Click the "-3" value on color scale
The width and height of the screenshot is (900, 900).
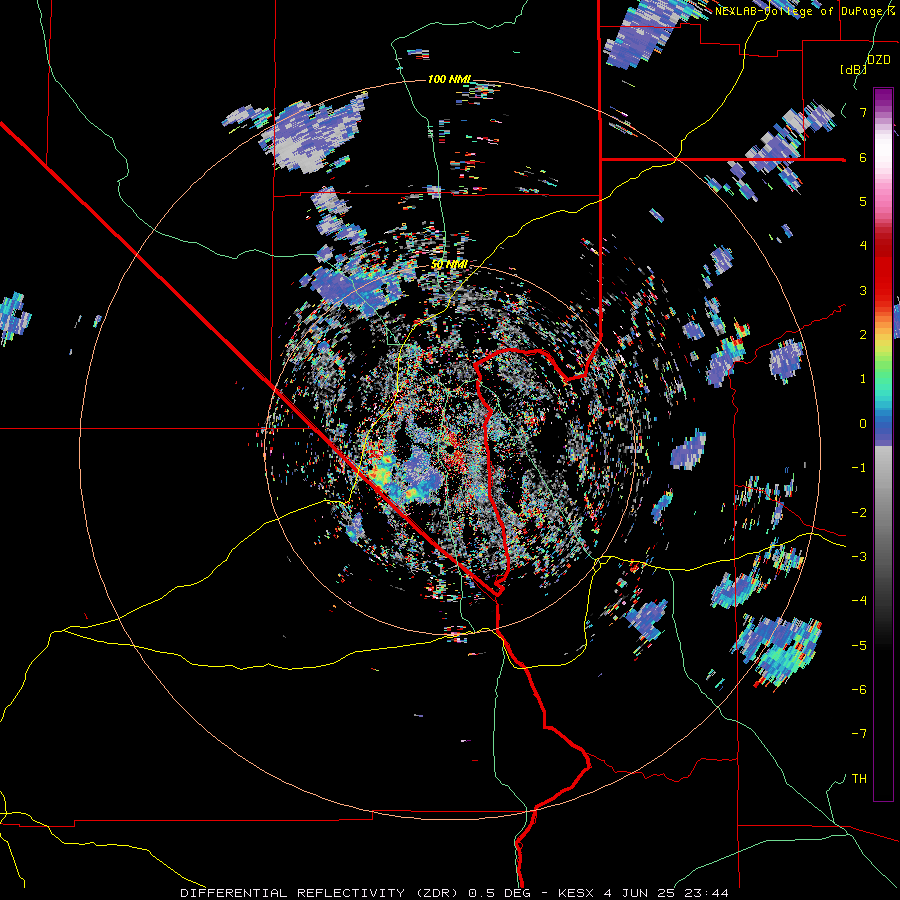[859, 557]
